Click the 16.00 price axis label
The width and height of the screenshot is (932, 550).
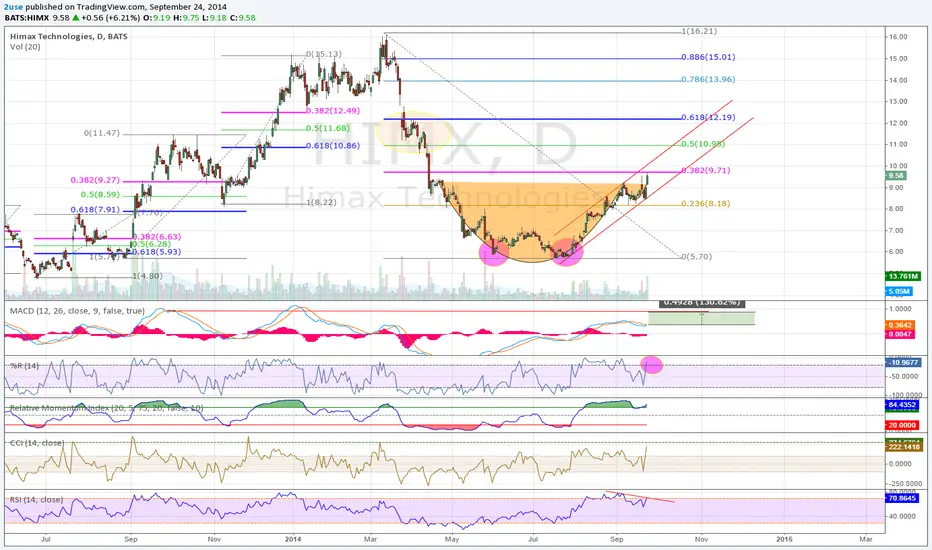(x=898, y=37)
